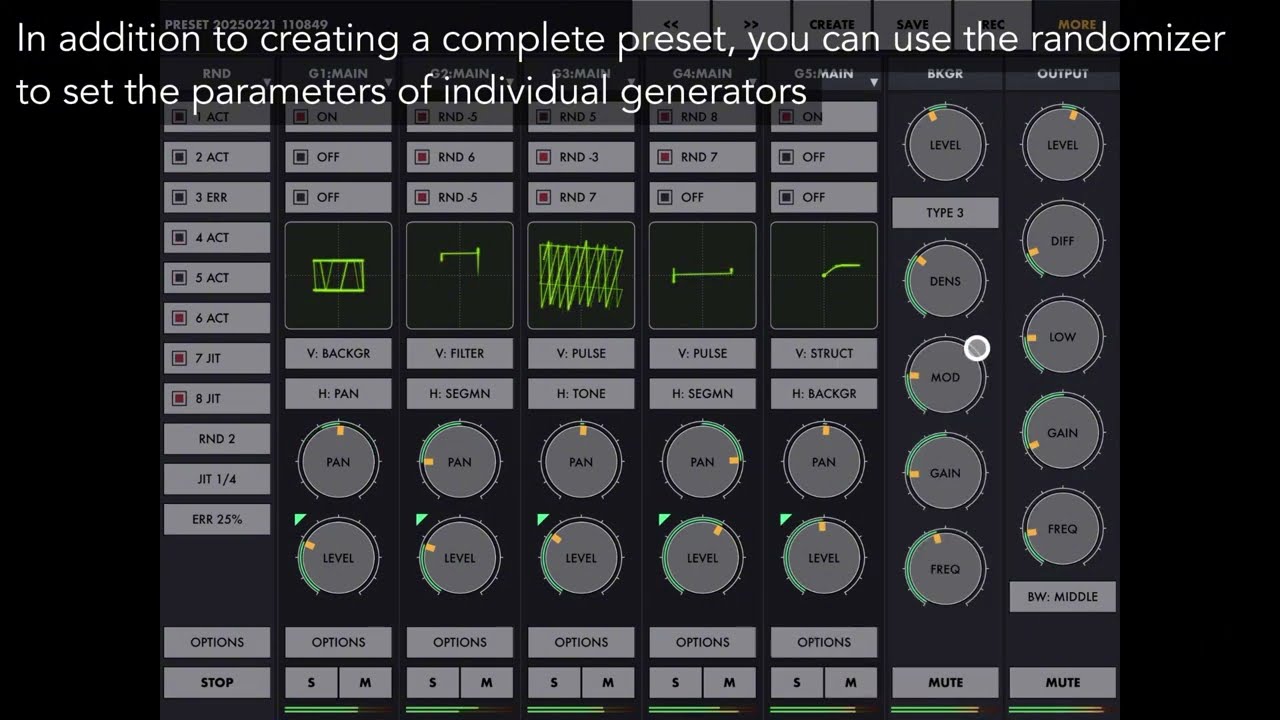This screenshot has height=720, width=1280.
Task: Toggle the RND 6 checkbox in G2
Action: 422,157
